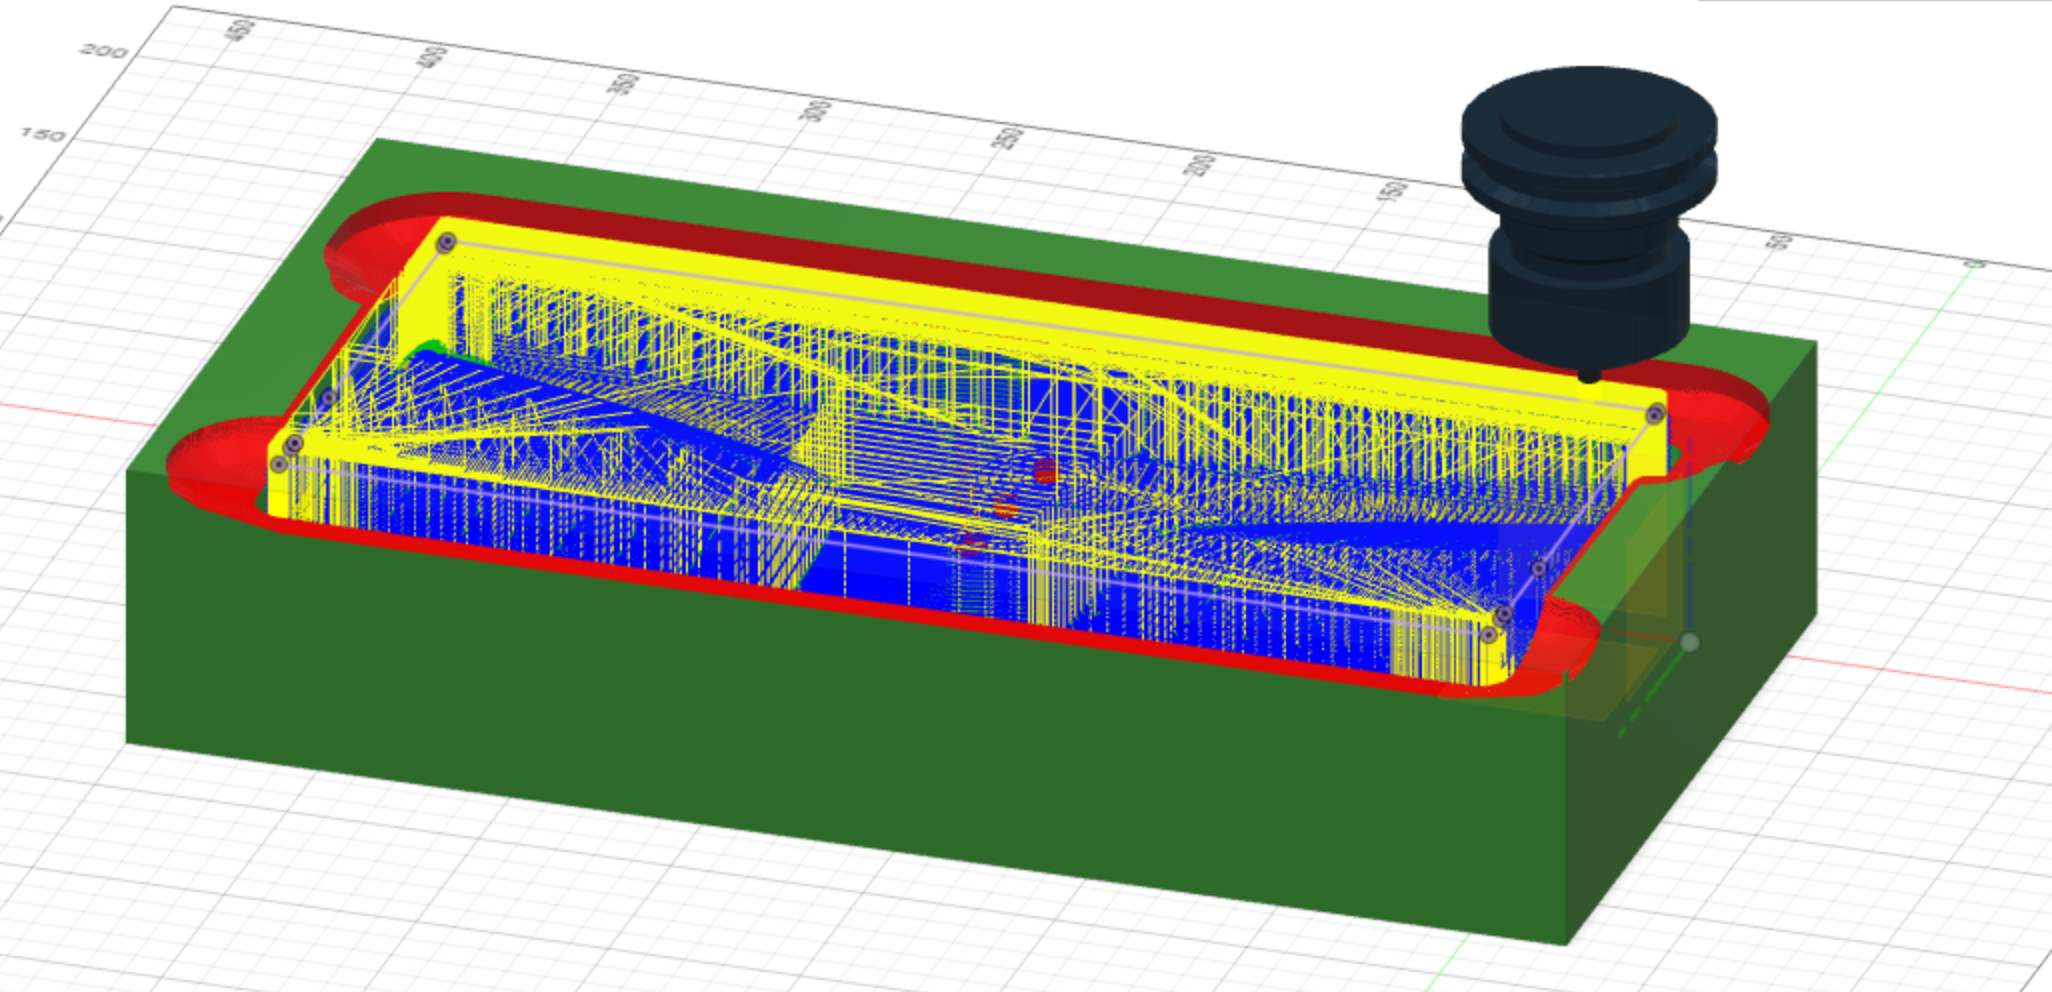Screen dimensions: 2052x992
Task: Click the grid ruler label "250"
Action: [1008, 138]
